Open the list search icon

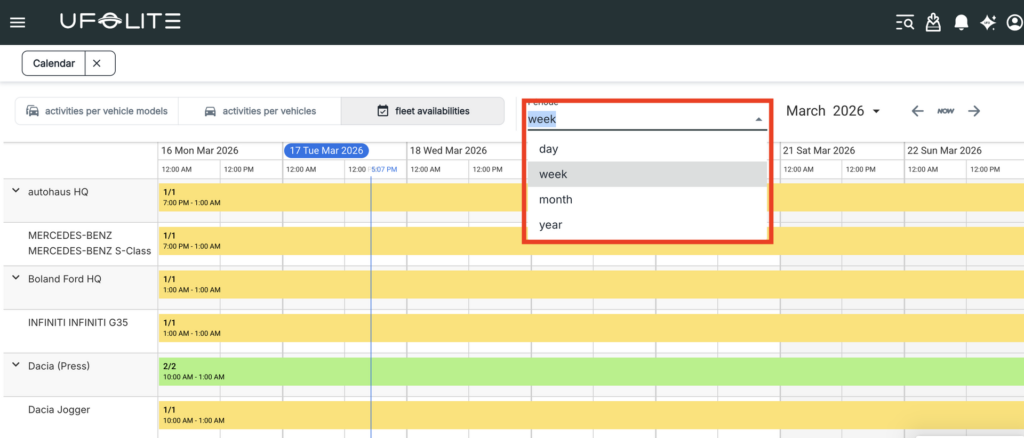click(905, 22)
